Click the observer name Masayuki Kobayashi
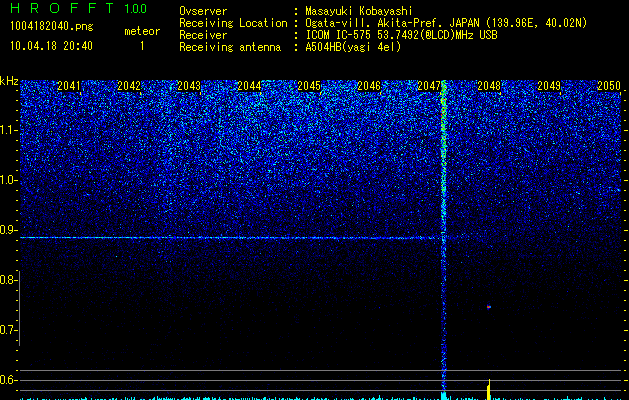629x400 pixels. (x=359, y=11)
